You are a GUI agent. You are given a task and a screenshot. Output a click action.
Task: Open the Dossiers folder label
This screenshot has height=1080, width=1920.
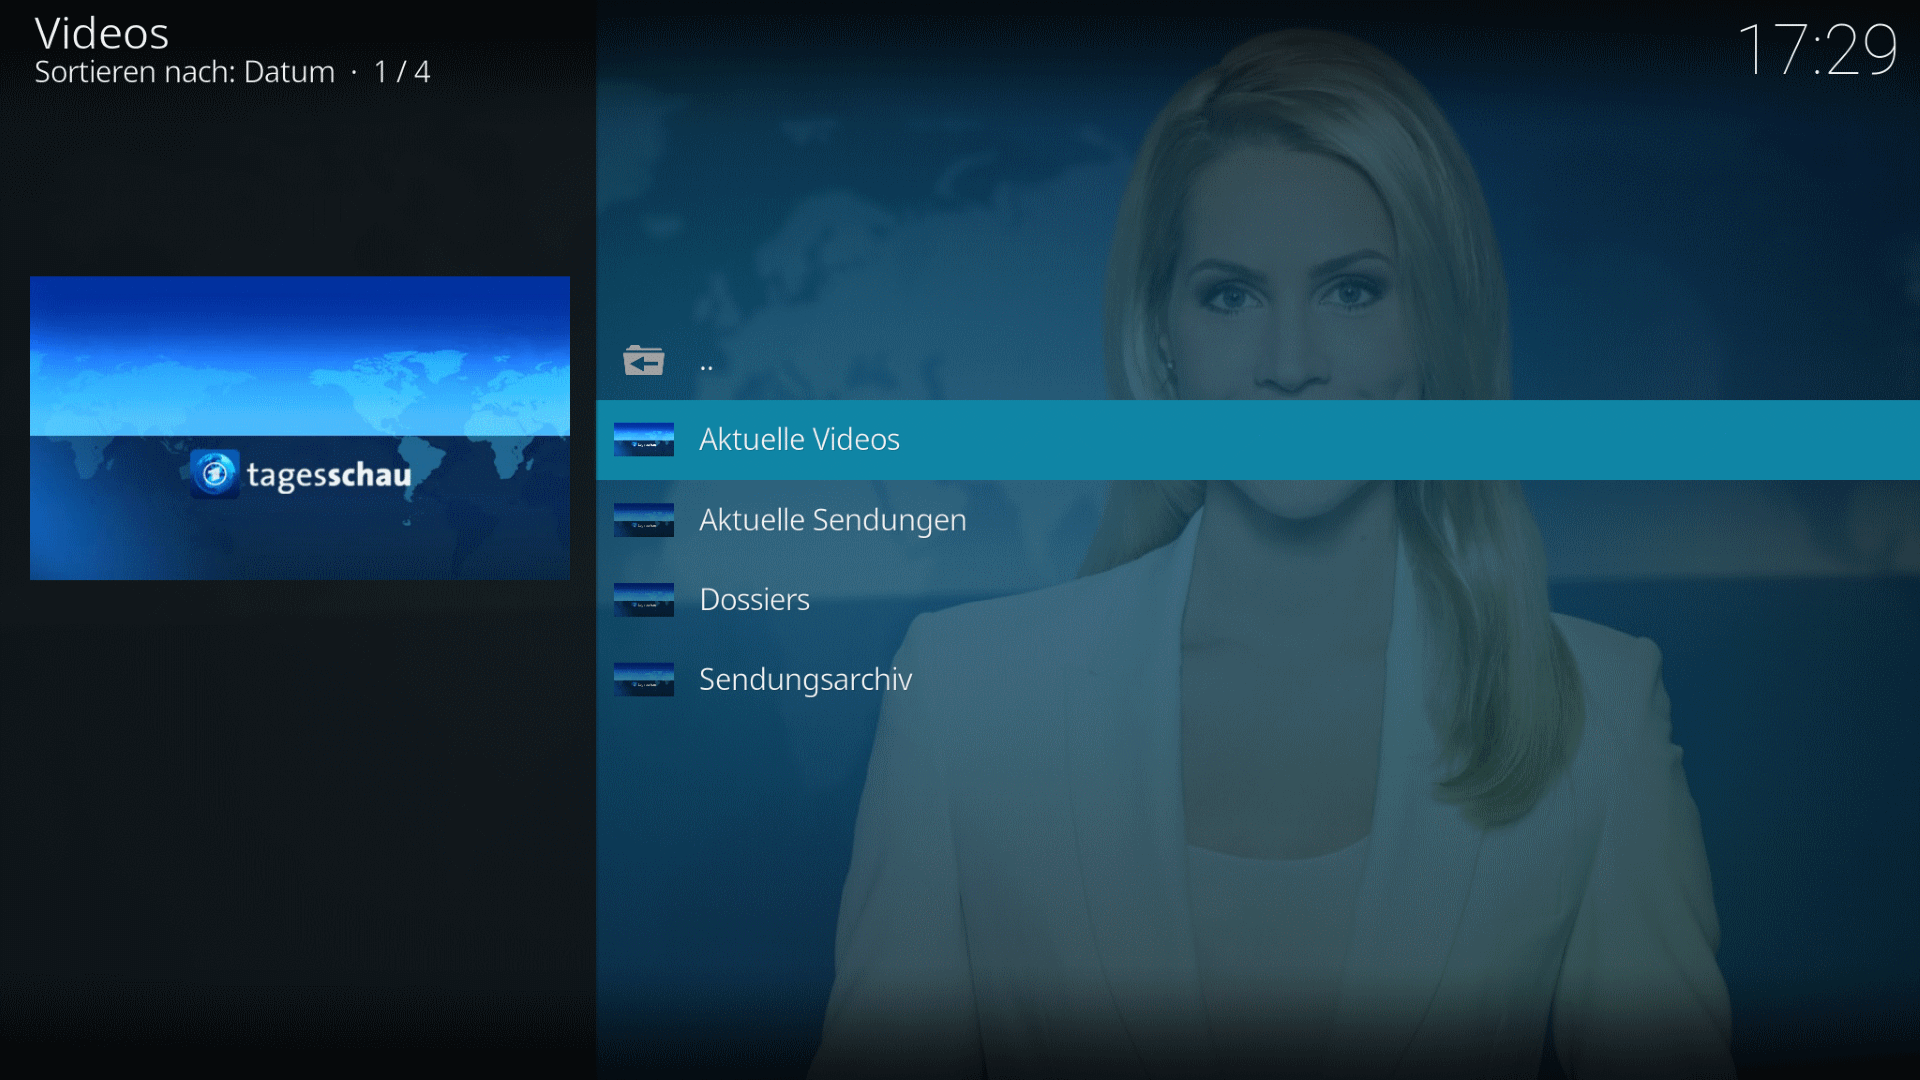[754, 600]
